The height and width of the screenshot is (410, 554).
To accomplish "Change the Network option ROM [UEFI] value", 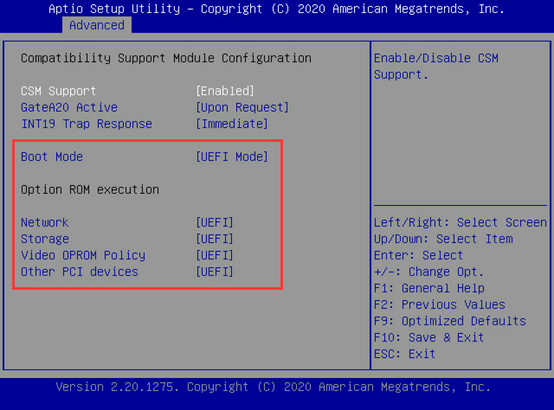I will coord(215,223).
